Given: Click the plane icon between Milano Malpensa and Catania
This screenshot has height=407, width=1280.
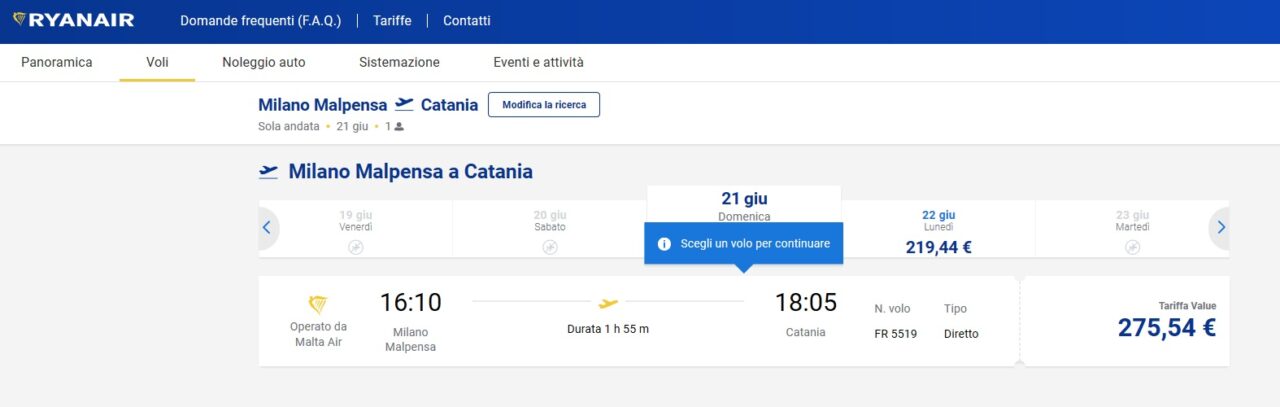Looking at the screenshot, I should pos(404,104).
